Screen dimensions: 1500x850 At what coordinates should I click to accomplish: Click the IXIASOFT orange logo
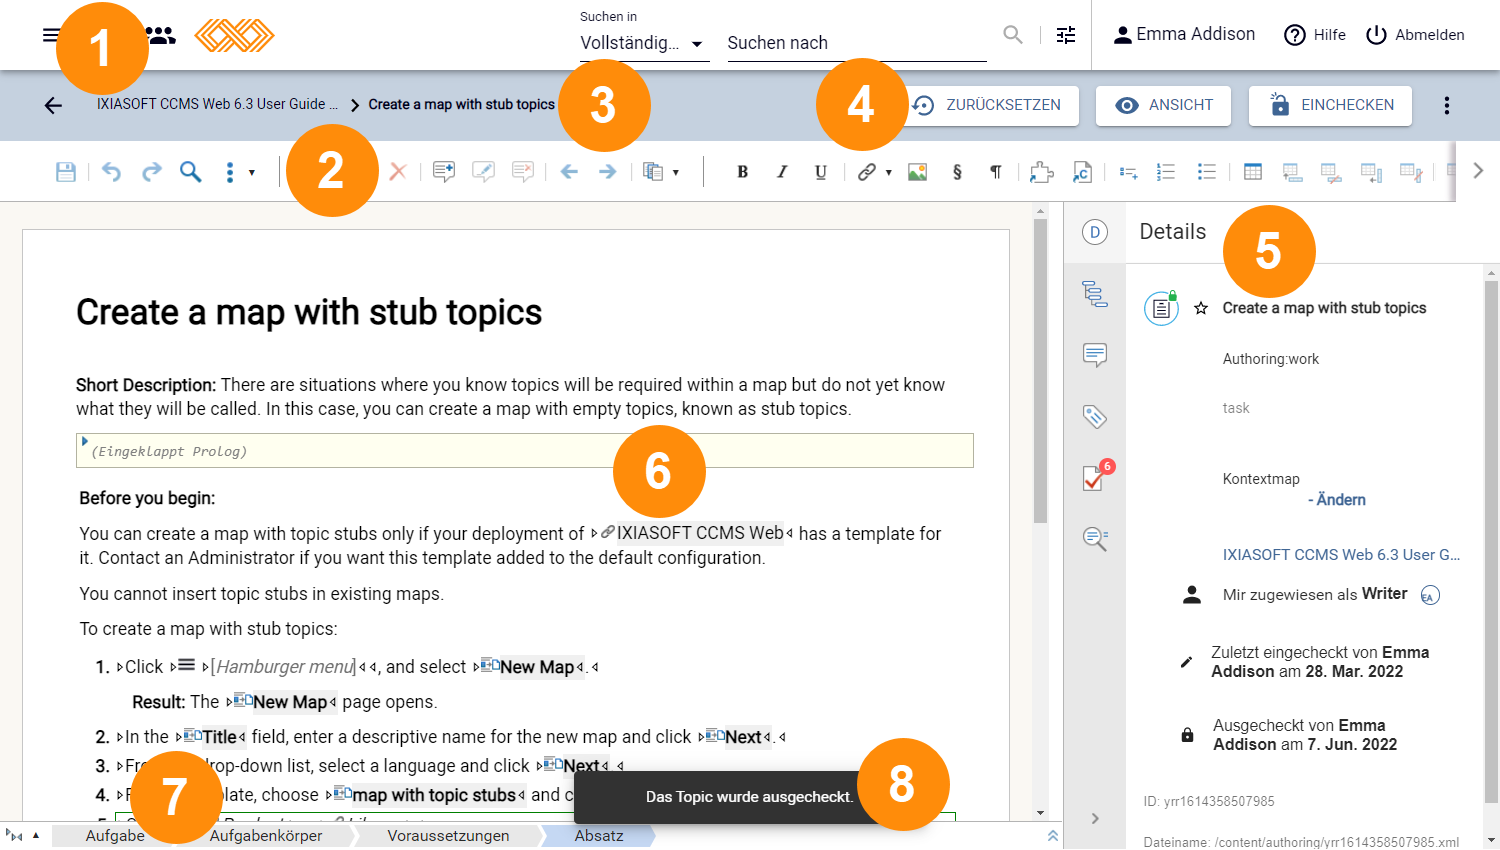[234, 35]
